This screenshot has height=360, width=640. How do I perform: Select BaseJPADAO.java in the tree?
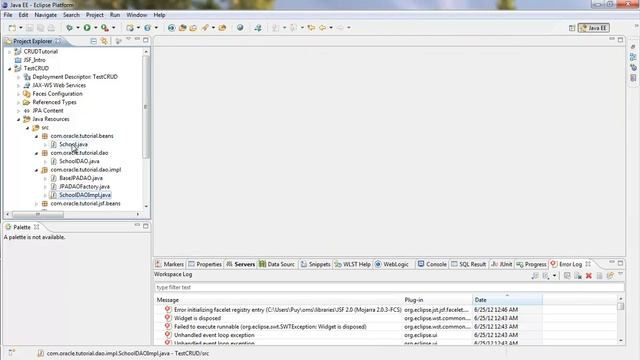coord(81,178)
